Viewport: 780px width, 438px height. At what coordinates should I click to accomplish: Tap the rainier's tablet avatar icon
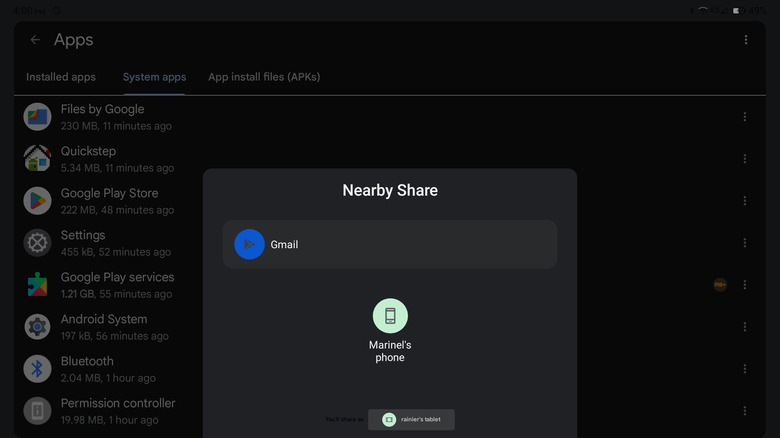389,420
